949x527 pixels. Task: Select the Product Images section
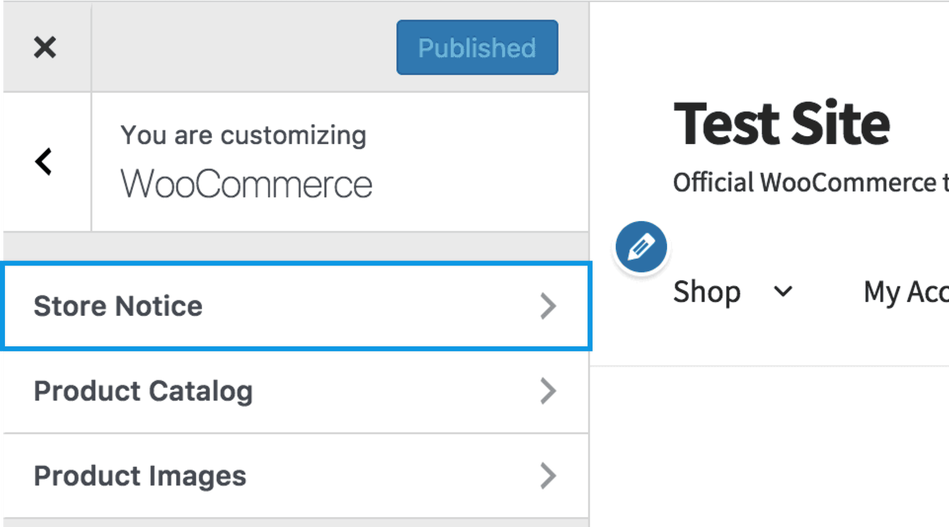point(295,476)
